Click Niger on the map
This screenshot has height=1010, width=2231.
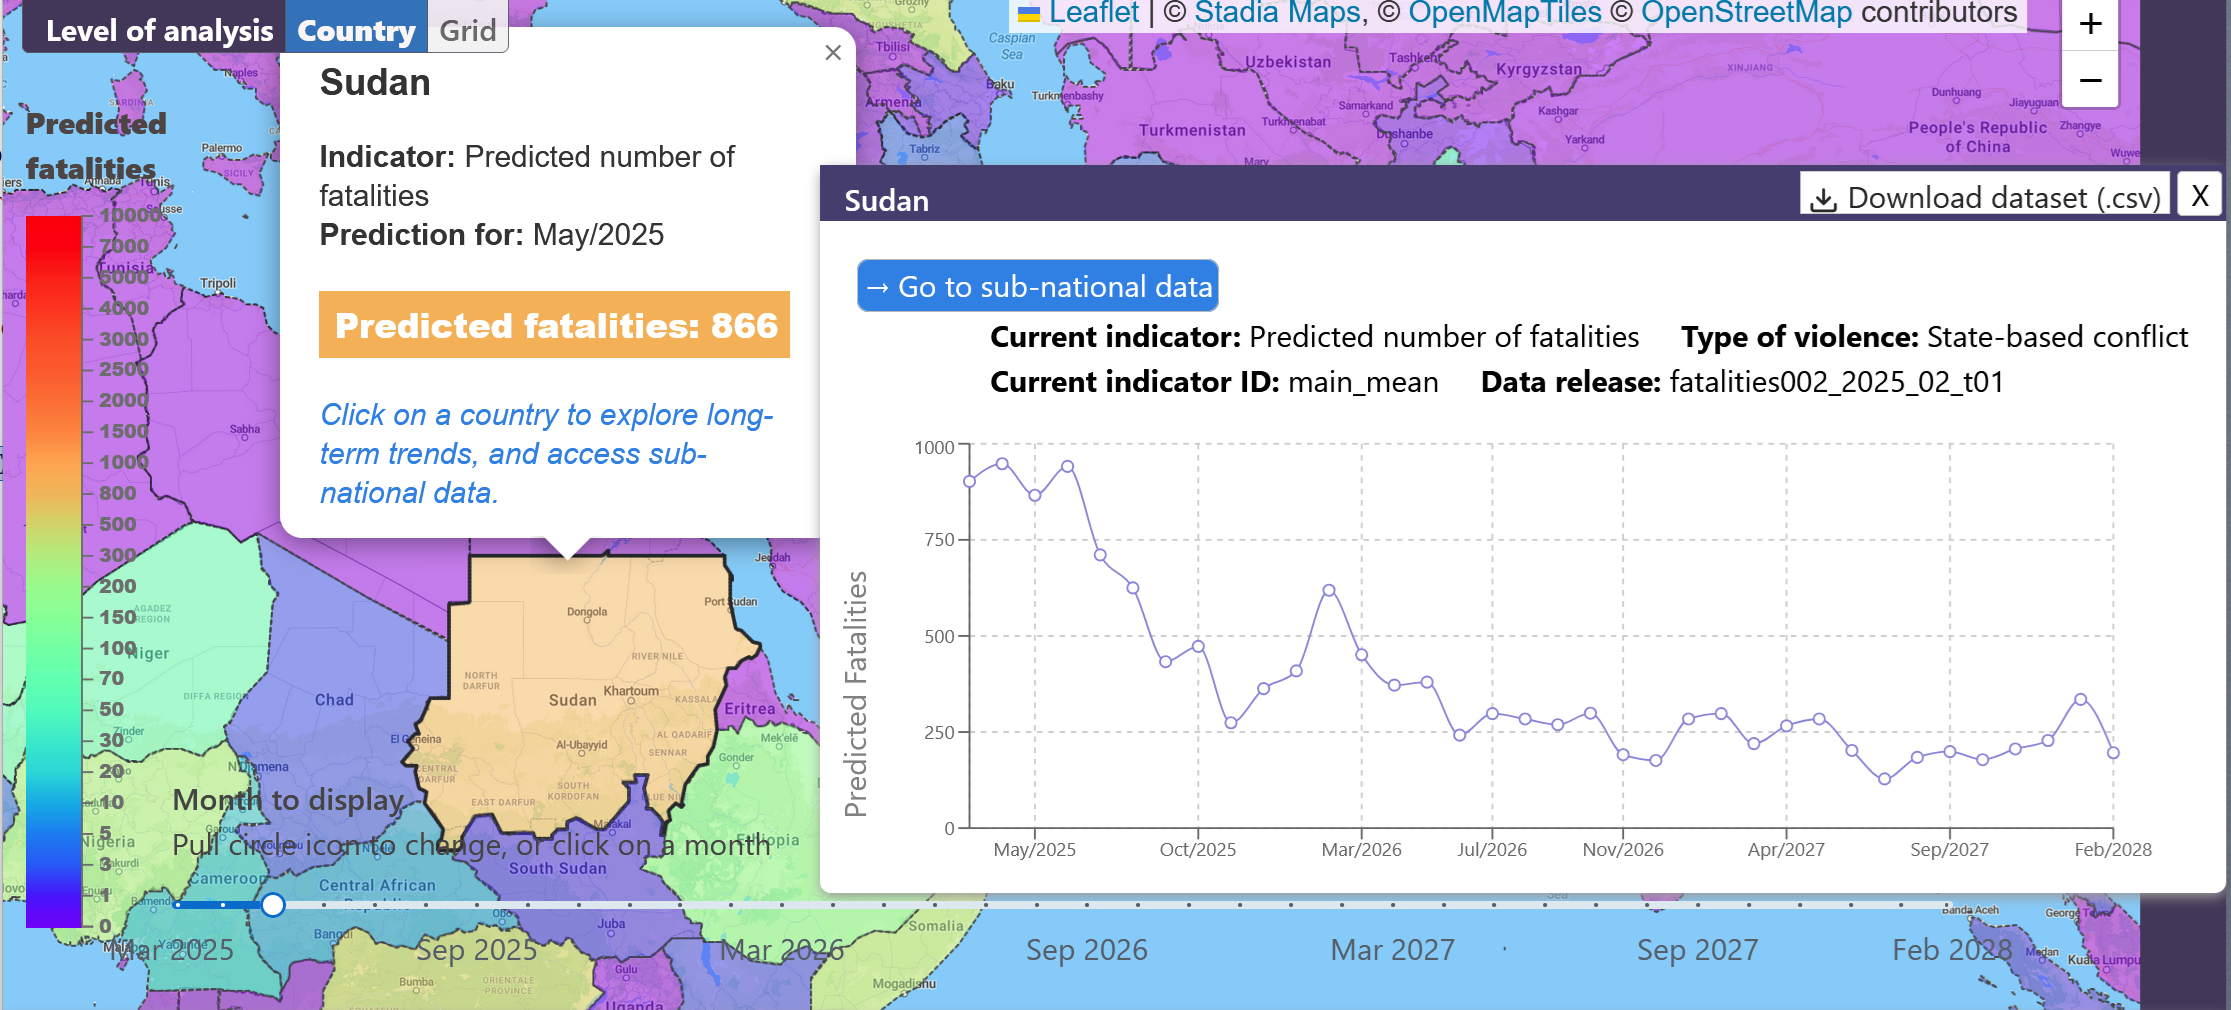(150, 653)
